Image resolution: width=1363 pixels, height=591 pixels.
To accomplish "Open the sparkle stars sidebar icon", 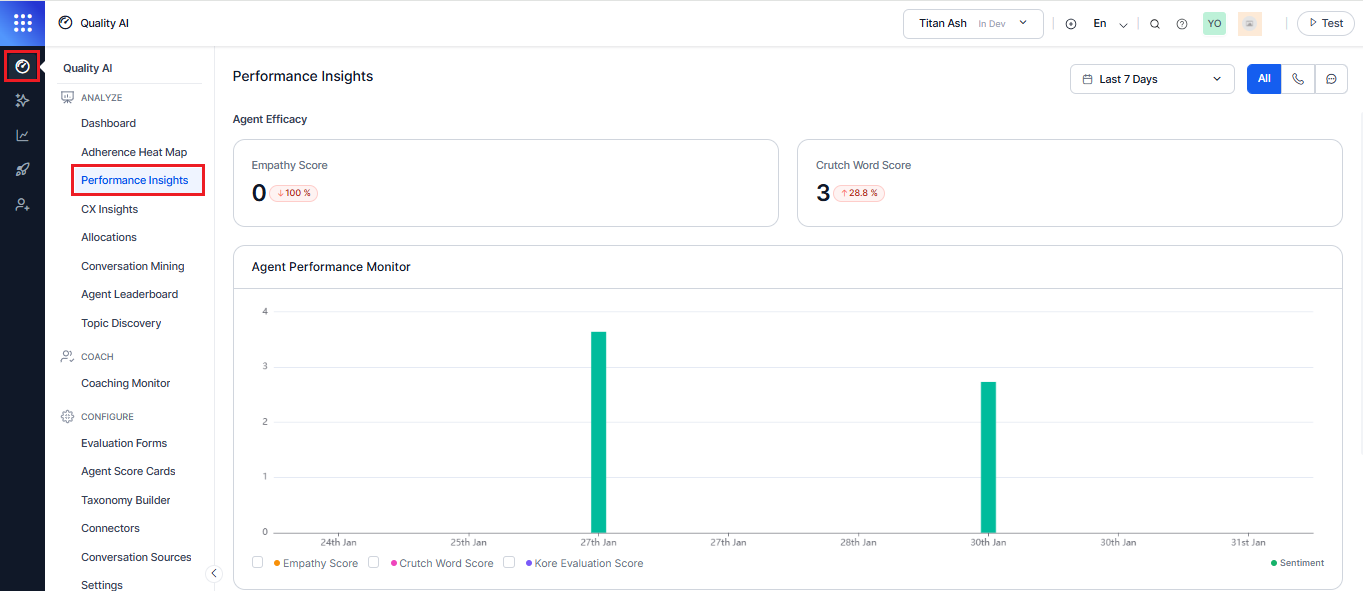I will [22, 101].
